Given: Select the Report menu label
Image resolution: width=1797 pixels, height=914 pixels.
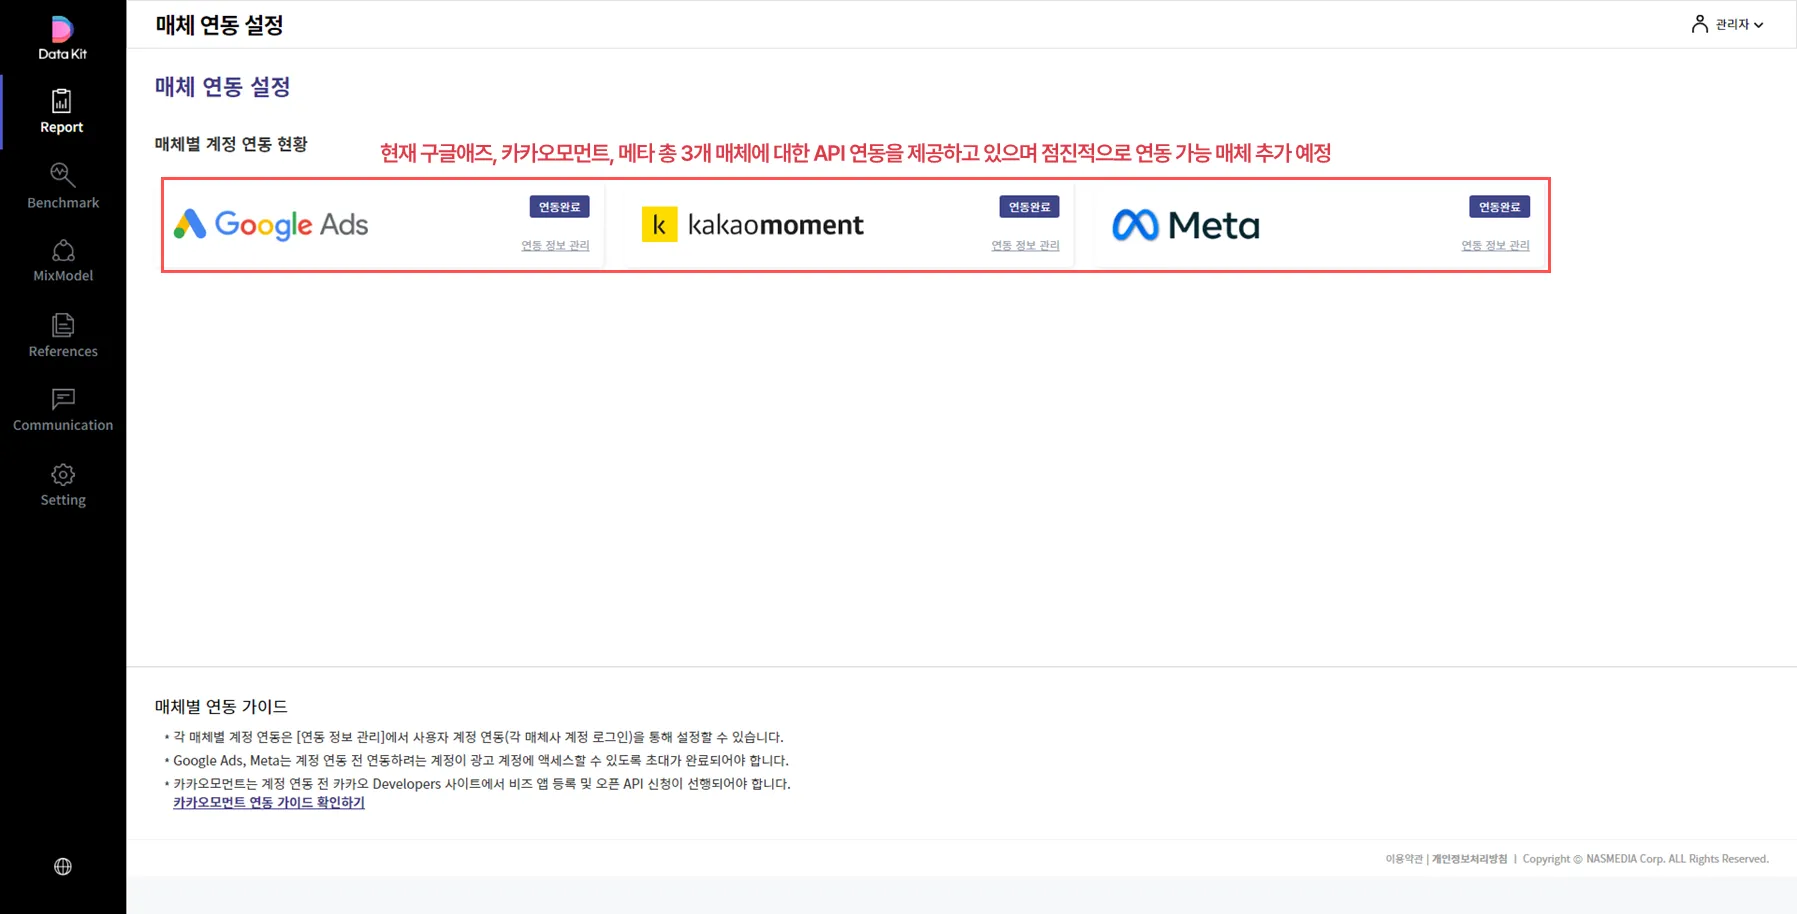Looking at the screenshot, I should [x=62, y=127].
